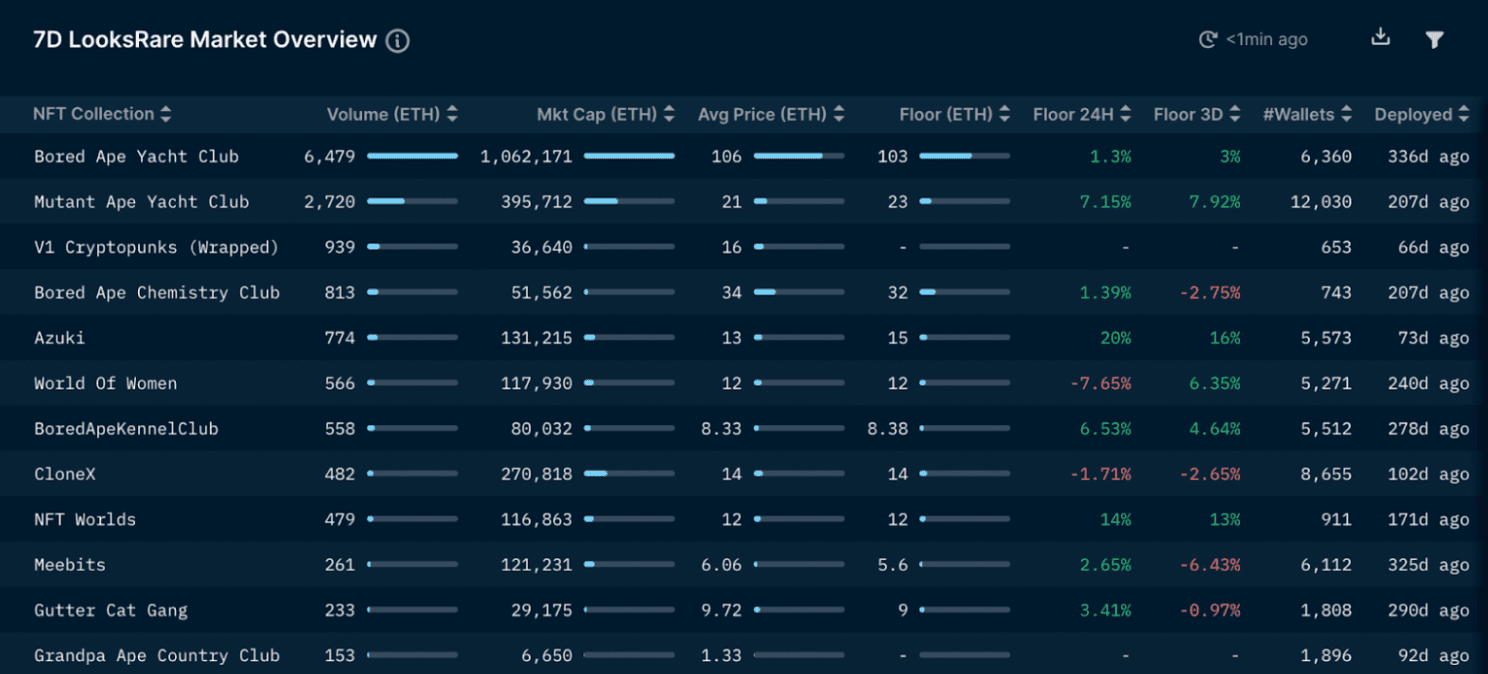The image size is (1488, 674).
Task: Click the Bored Ape Yacht Club volume bar
Action: 412,156
